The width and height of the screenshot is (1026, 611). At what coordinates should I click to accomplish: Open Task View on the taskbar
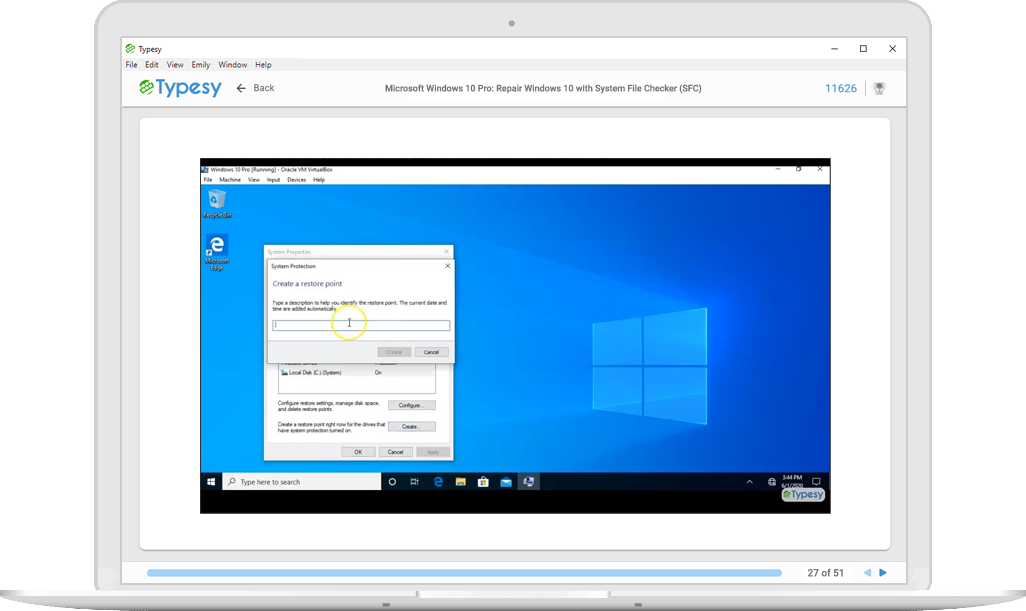tap(414, 481)
